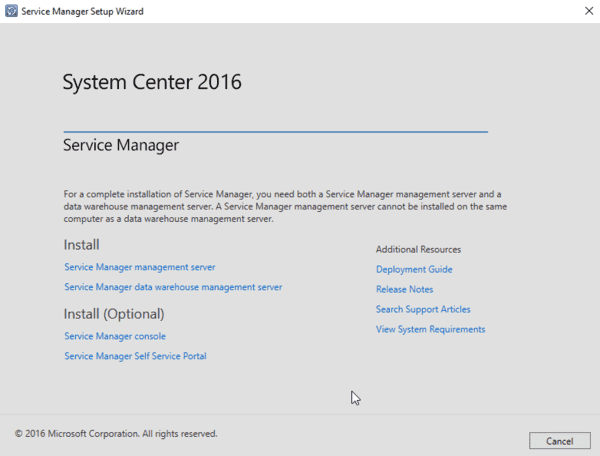Viewport: 600px width, 456px height.
Task: Close the Setup Wizard window
Action: point(589,11)
